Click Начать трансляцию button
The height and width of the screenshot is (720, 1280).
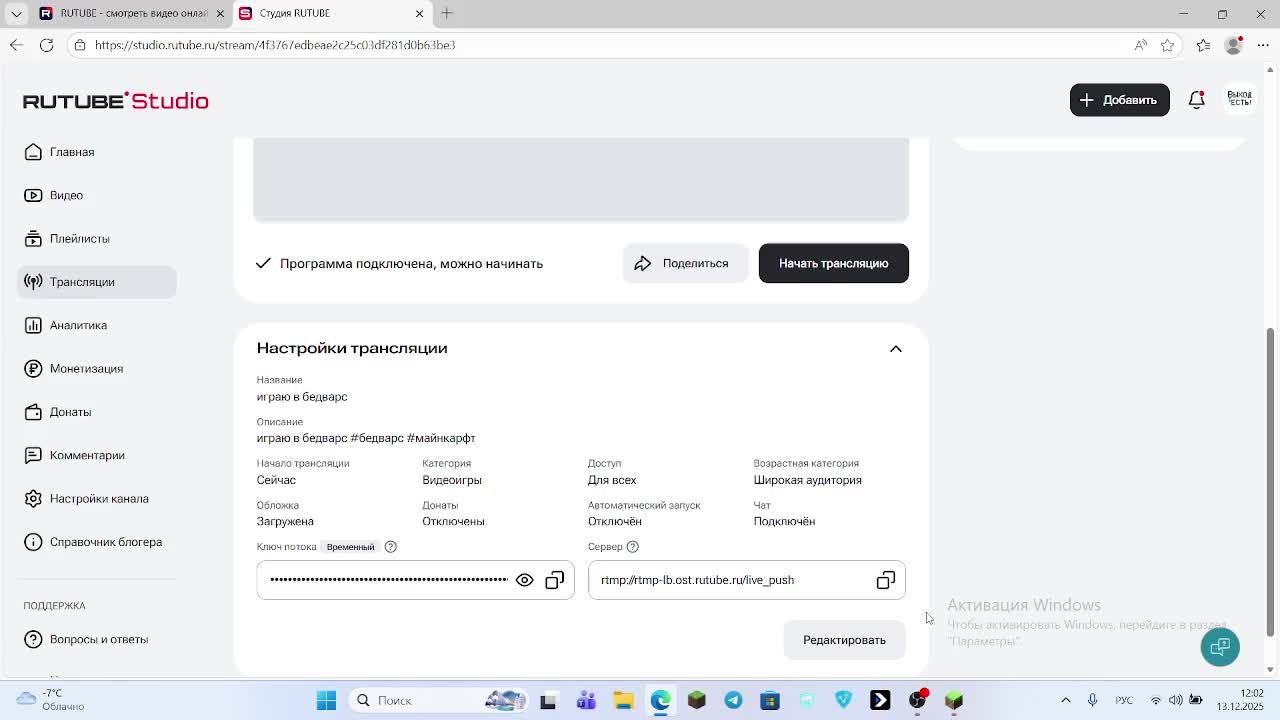pyautogui.click(x=833, y=263)
